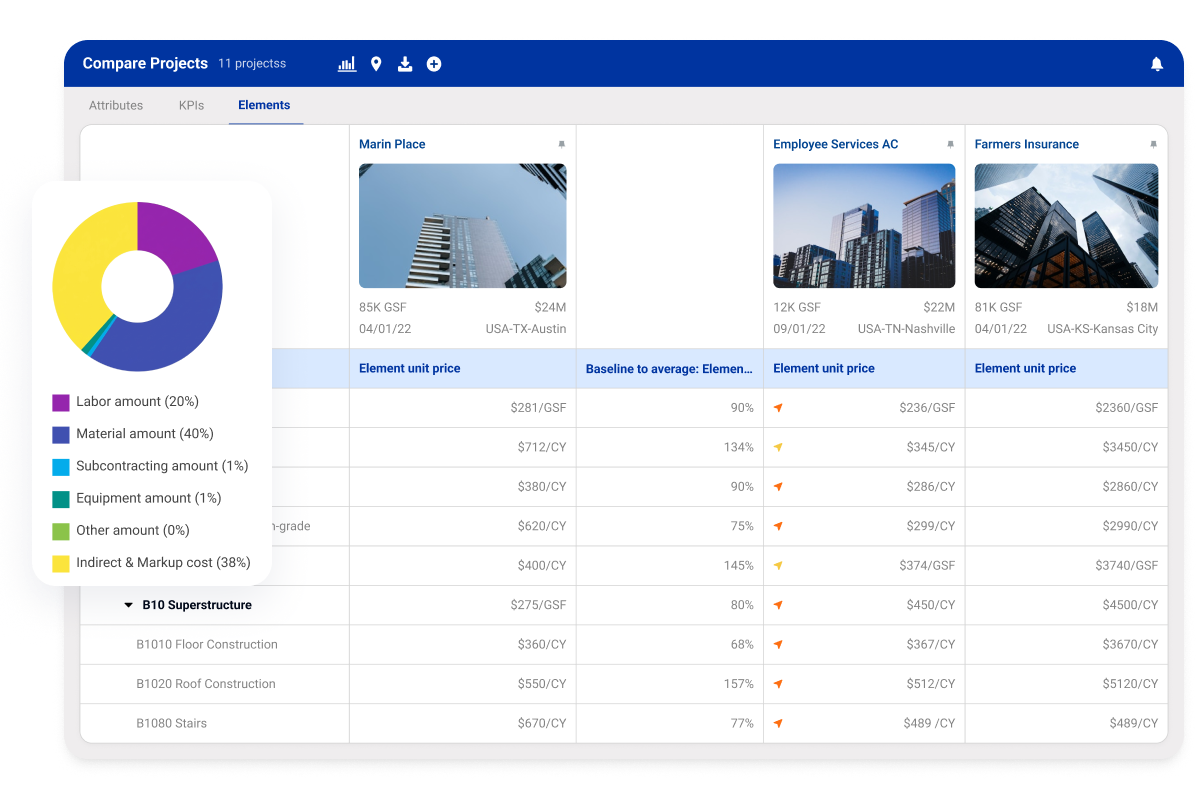This screenshot has height=800, width=1200.
Task: Toggle pin on Employee Services AC column
Action: pyautogui.click(x=950, y=145)
